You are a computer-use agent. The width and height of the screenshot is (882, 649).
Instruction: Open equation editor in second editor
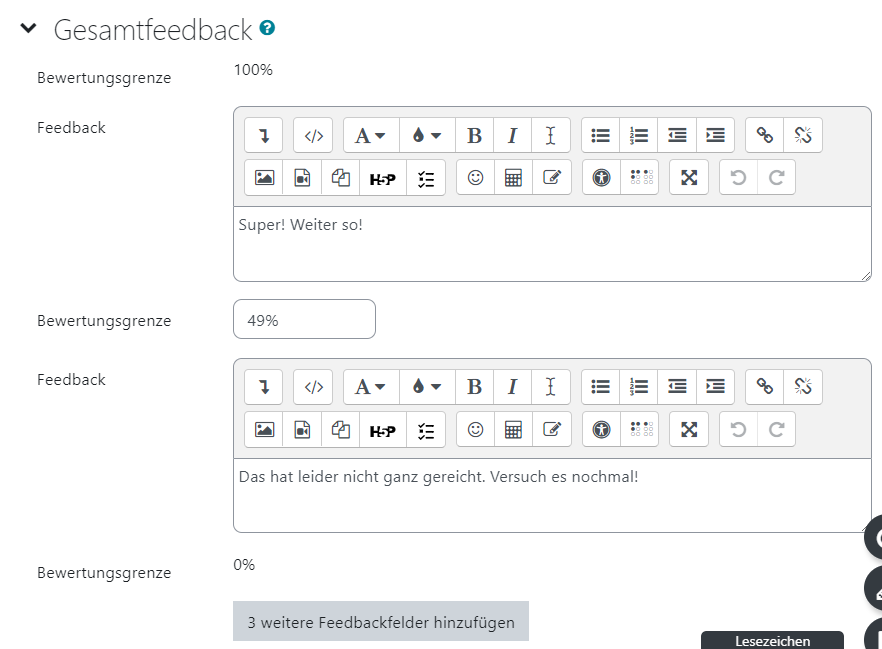513,430
